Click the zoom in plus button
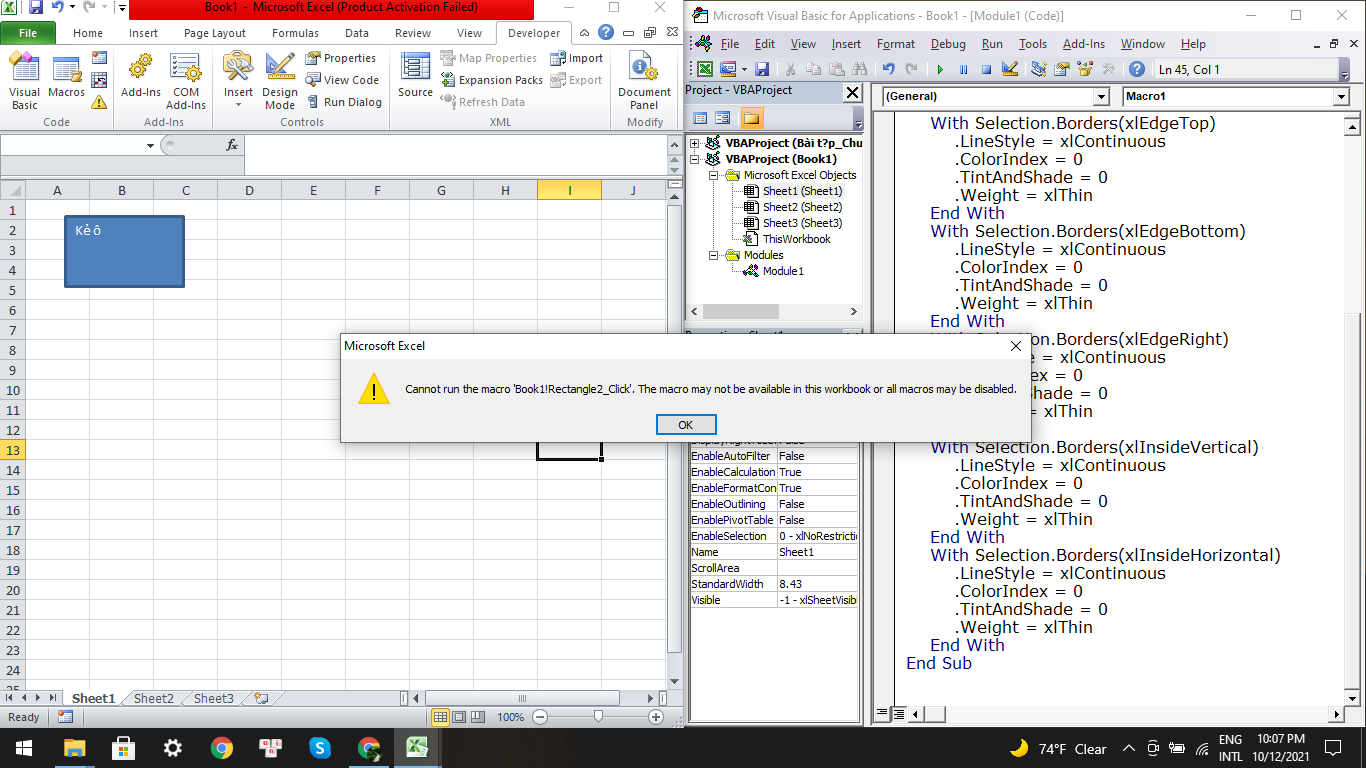The width and height of the screenshot is (1366, 768). (656, 717)
